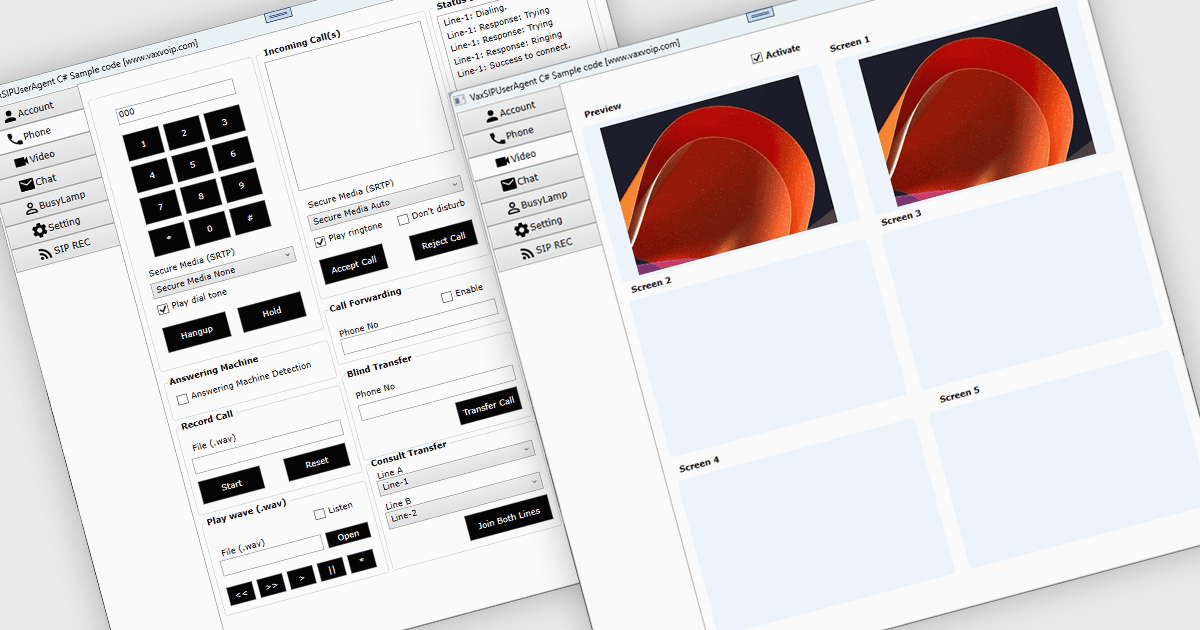
Task: Dial digit 2 on the keypad
Action: (183, 133)
